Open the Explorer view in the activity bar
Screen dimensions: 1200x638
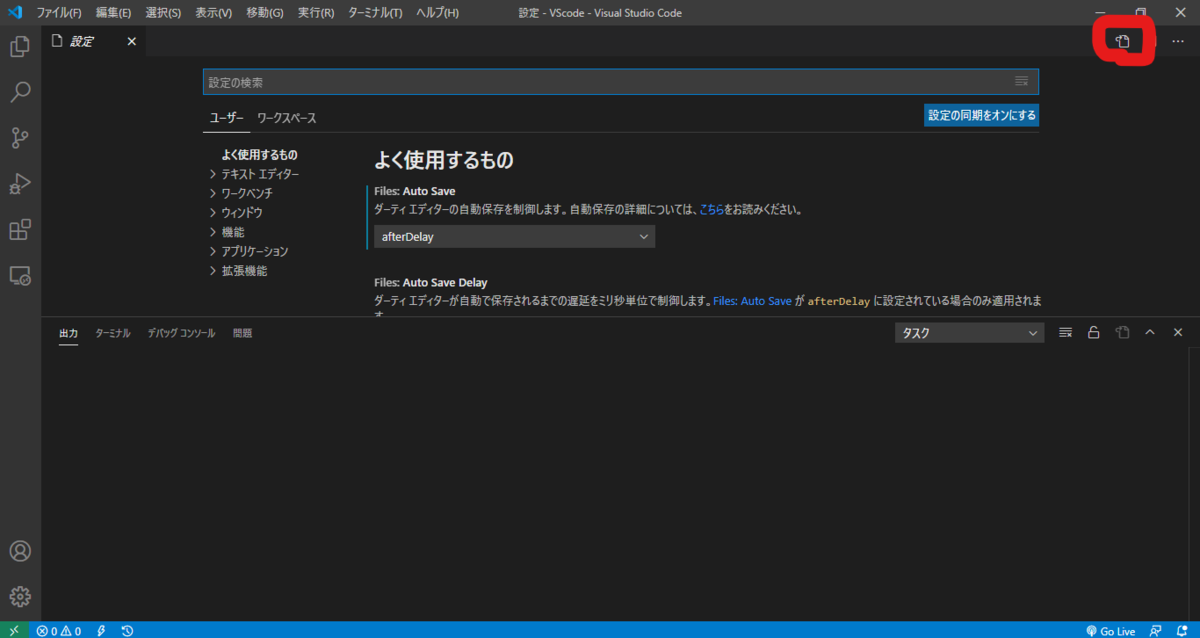point(20,46)
